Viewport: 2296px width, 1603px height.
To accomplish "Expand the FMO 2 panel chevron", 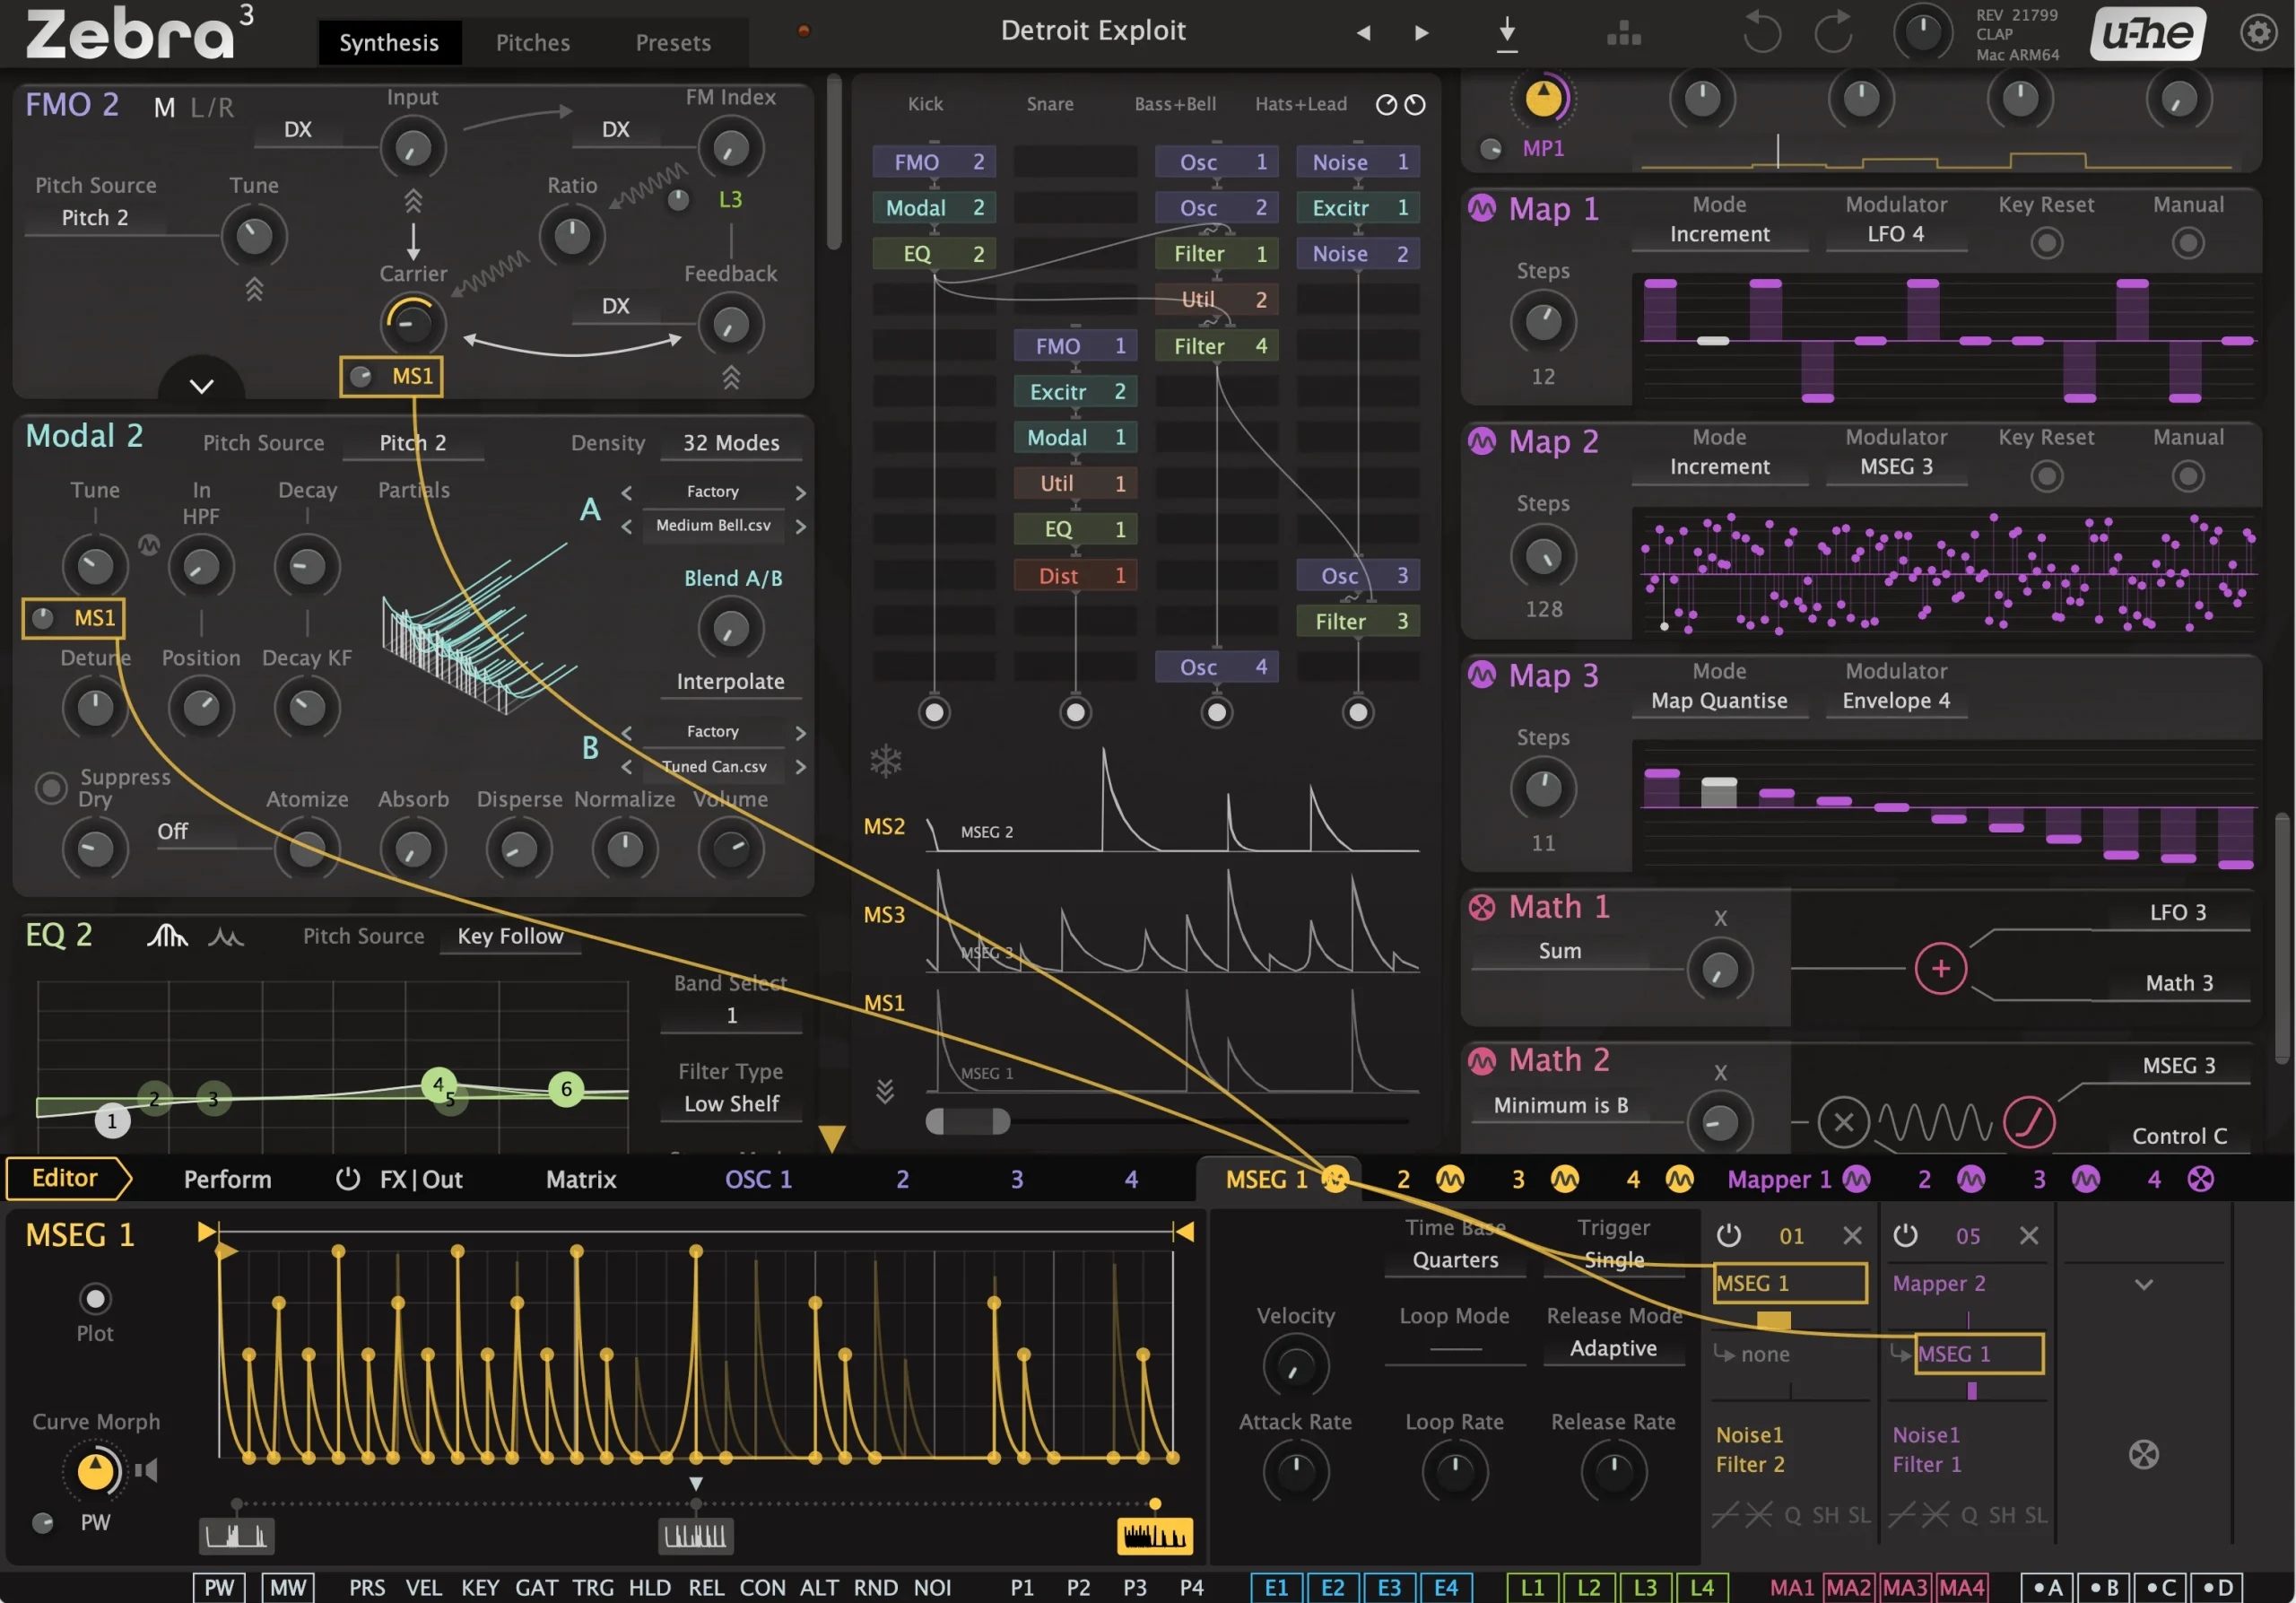I will click(202, 386).
